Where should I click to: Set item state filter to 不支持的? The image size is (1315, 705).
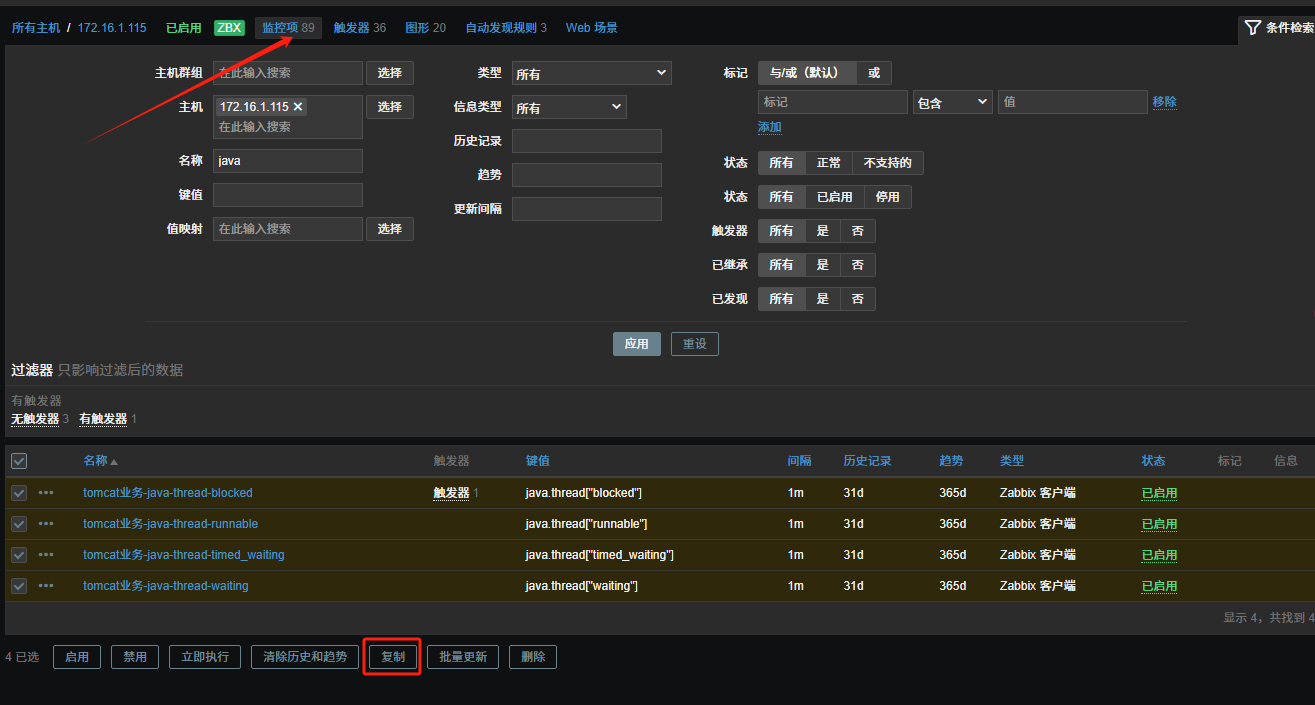click(888, 163)
